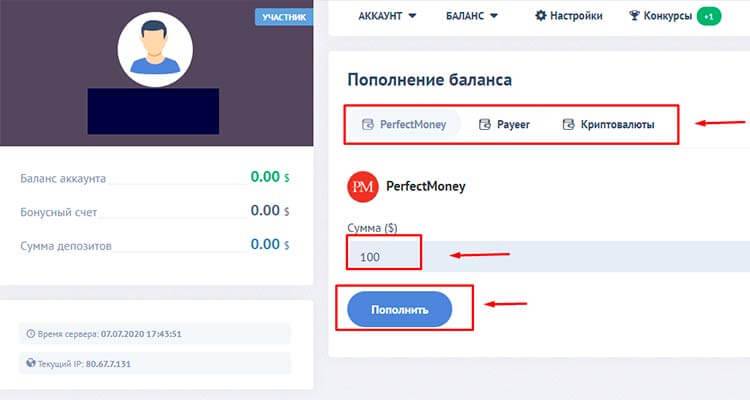Click the wallet icon beside Криптовалюты
This screenshot has height=400, width=750.
[568, 124]
